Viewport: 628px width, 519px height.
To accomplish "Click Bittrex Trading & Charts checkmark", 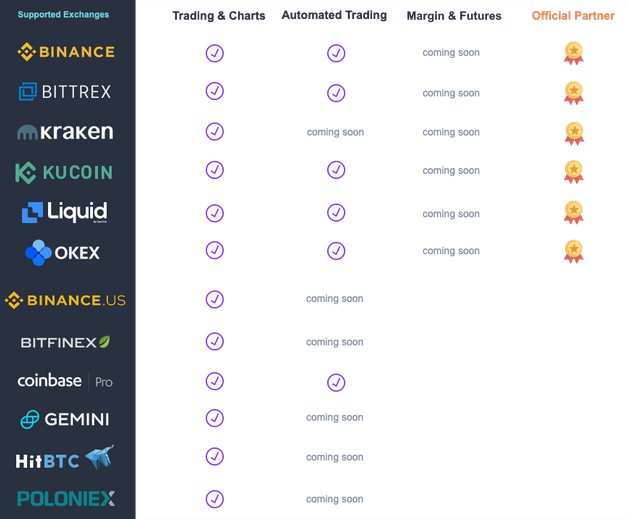I will (215, 91).
